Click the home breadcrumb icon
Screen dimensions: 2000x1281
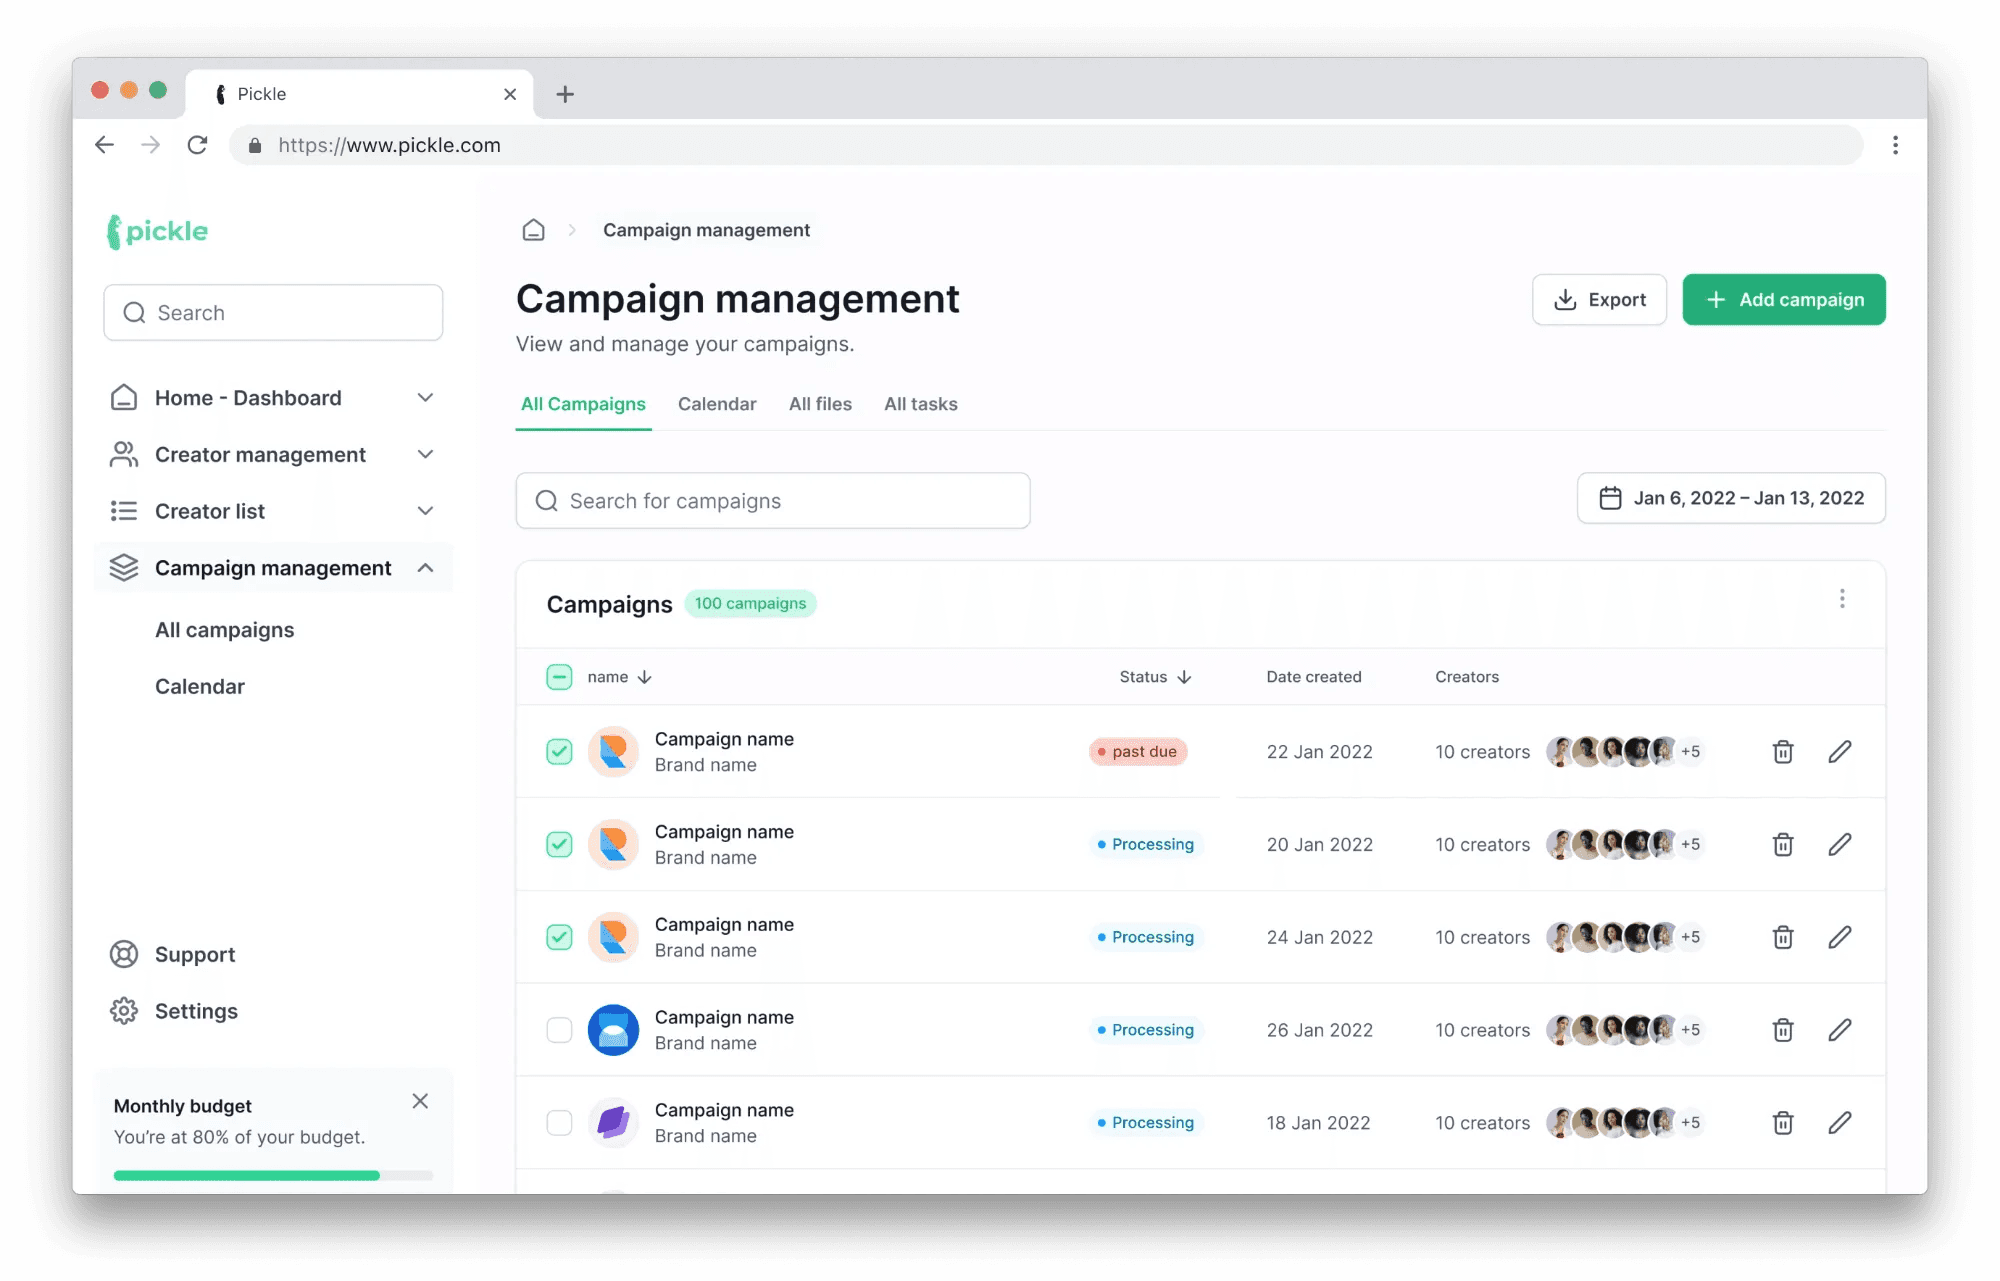(533, 230)
